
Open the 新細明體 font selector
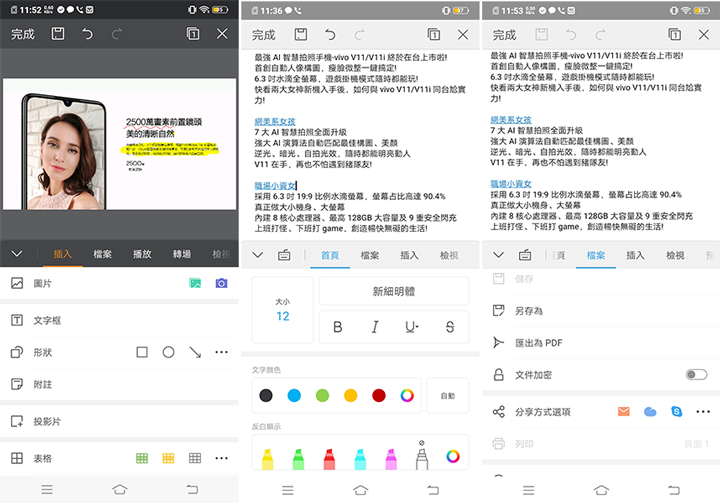pos(394,291)
